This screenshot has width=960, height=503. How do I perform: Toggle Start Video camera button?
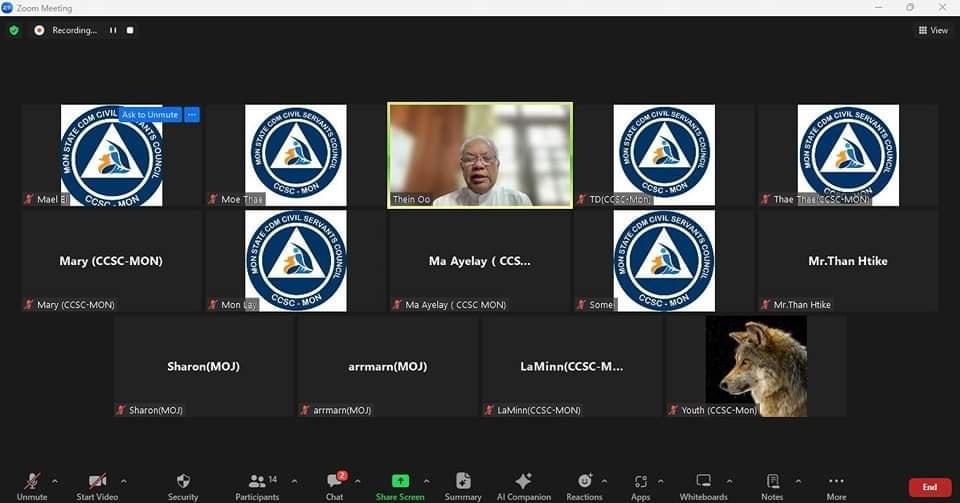pos(97,486)
